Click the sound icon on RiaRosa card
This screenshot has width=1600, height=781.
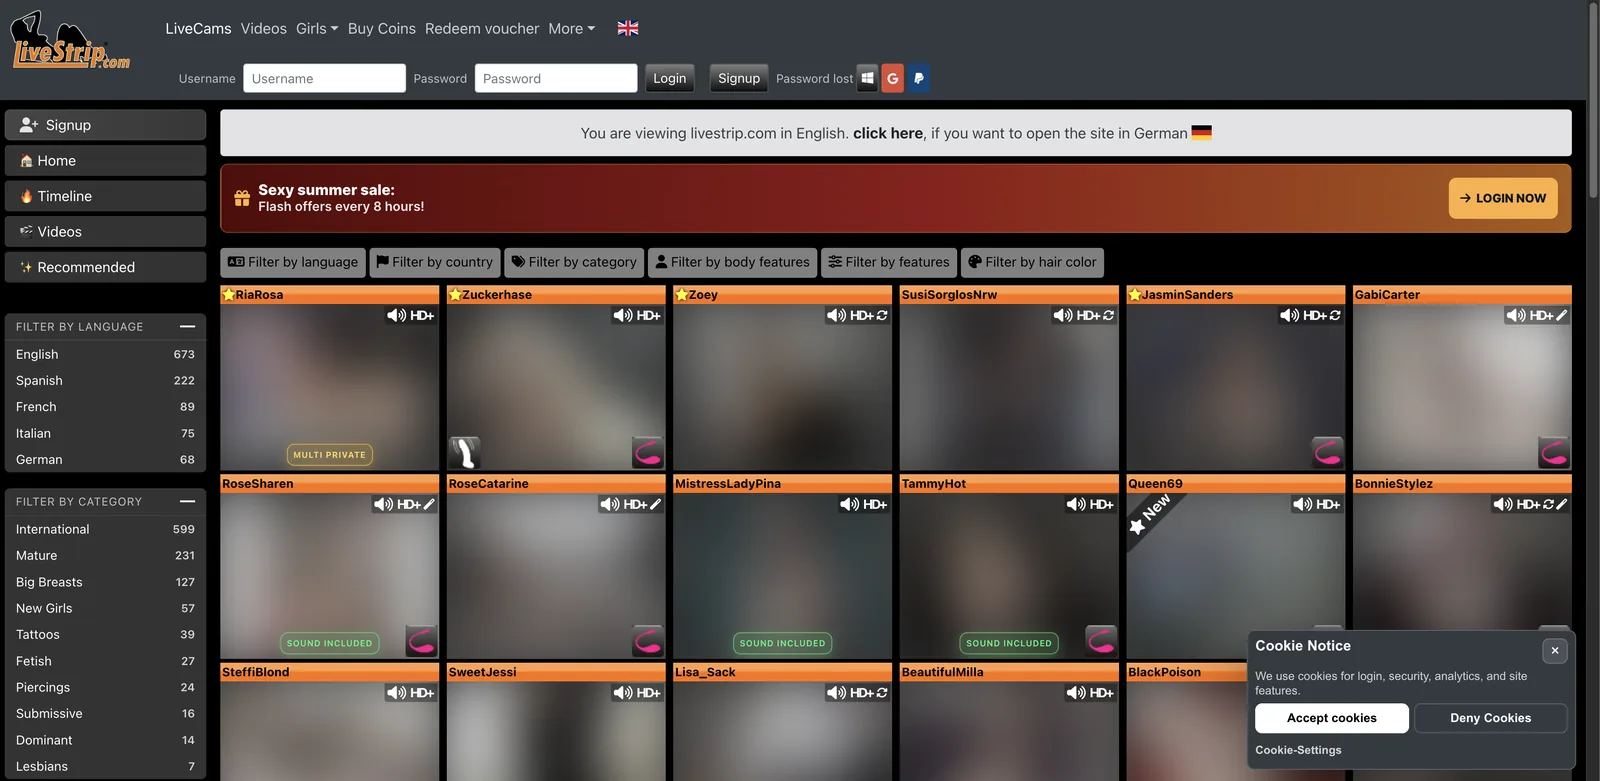click(x=396, y=315)
